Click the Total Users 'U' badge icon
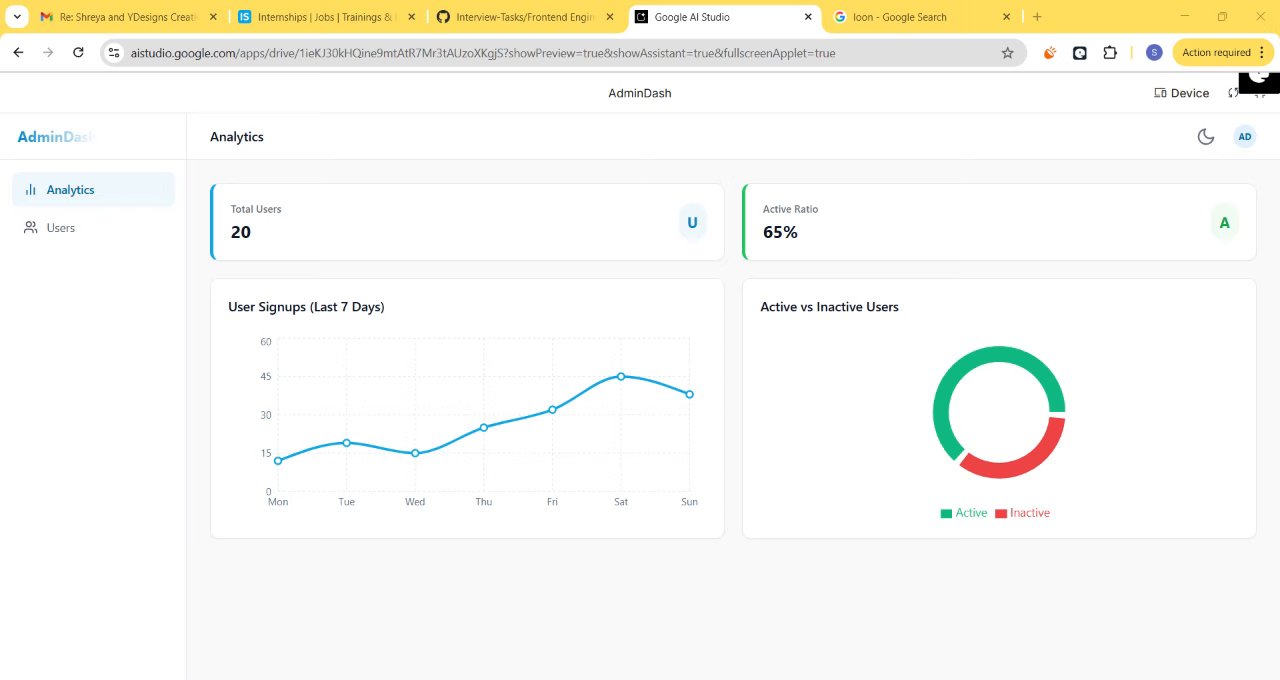This screenshot has height=680, width=1280. click(x=692, y=223)
